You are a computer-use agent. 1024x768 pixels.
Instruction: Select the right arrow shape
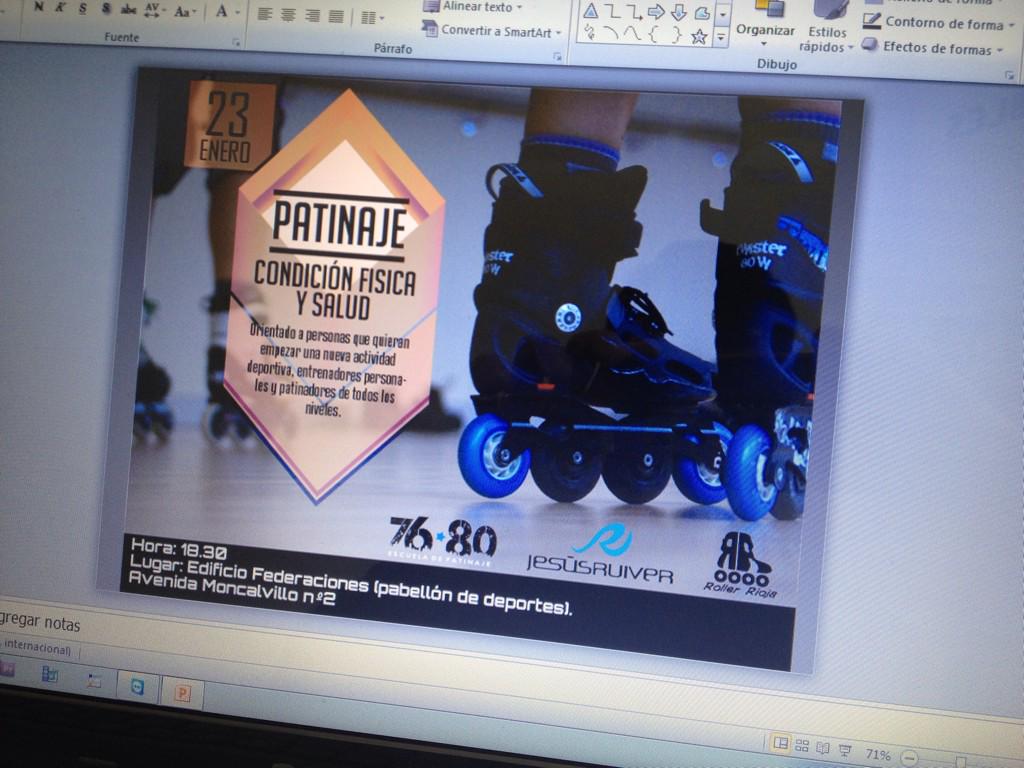656,12
